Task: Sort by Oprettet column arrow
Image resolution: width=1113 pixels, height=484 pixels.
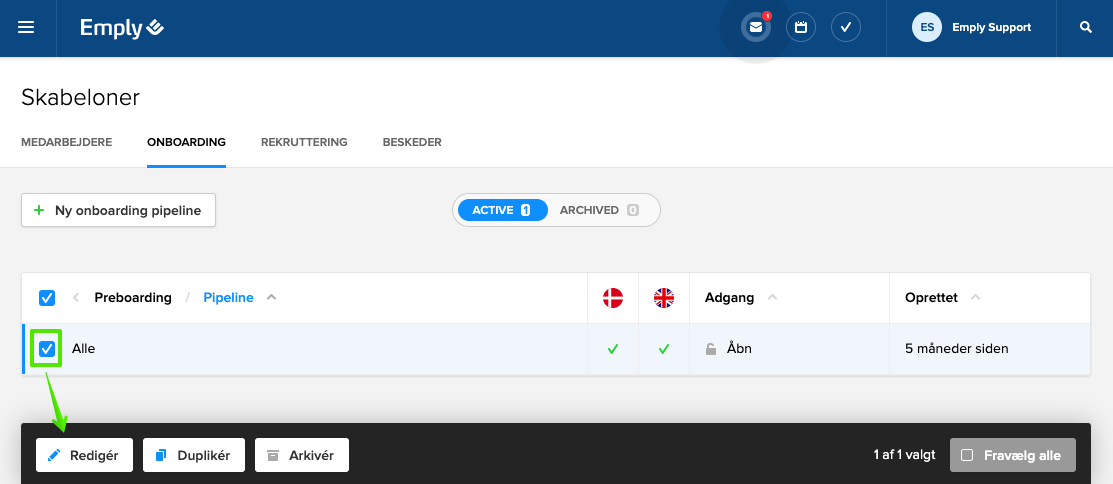Action: tap(975, 298)
